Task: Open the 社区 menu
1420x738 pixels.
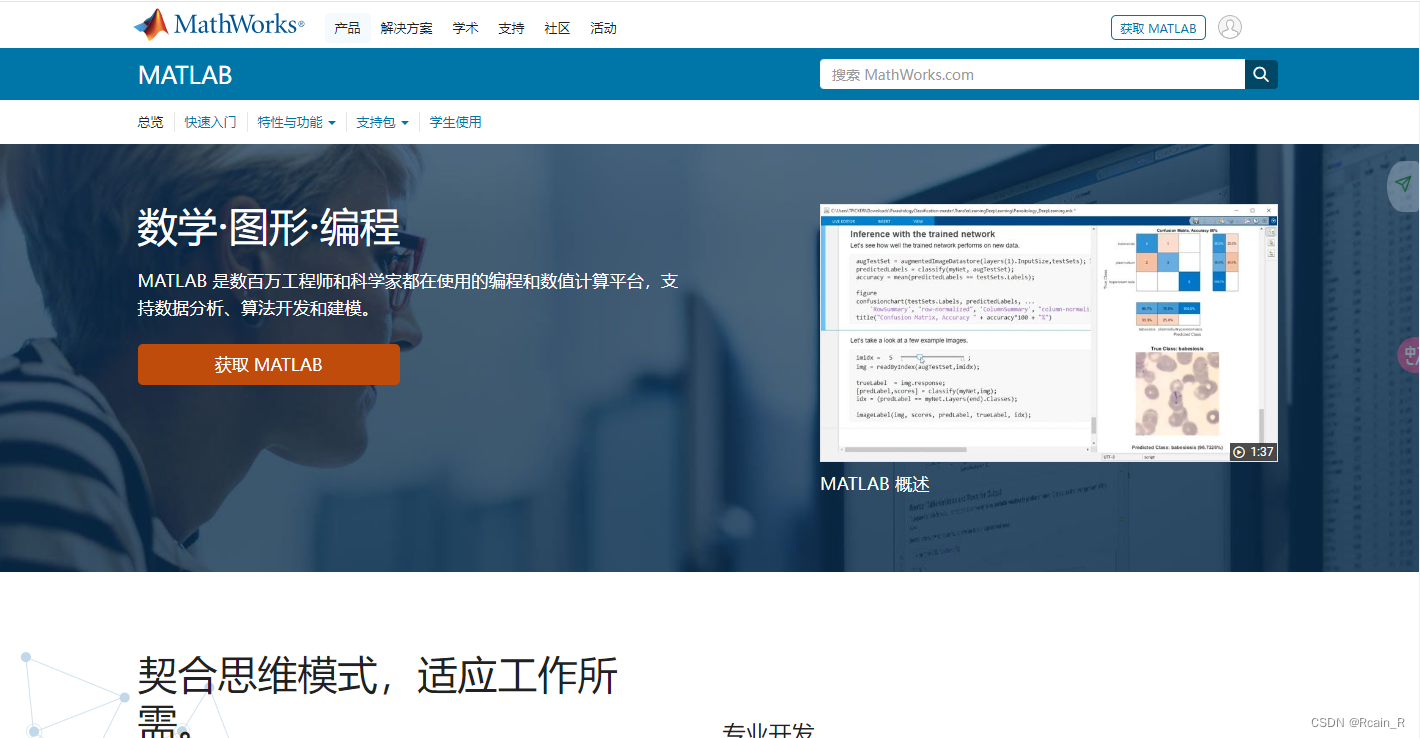Action: point(558,28)
